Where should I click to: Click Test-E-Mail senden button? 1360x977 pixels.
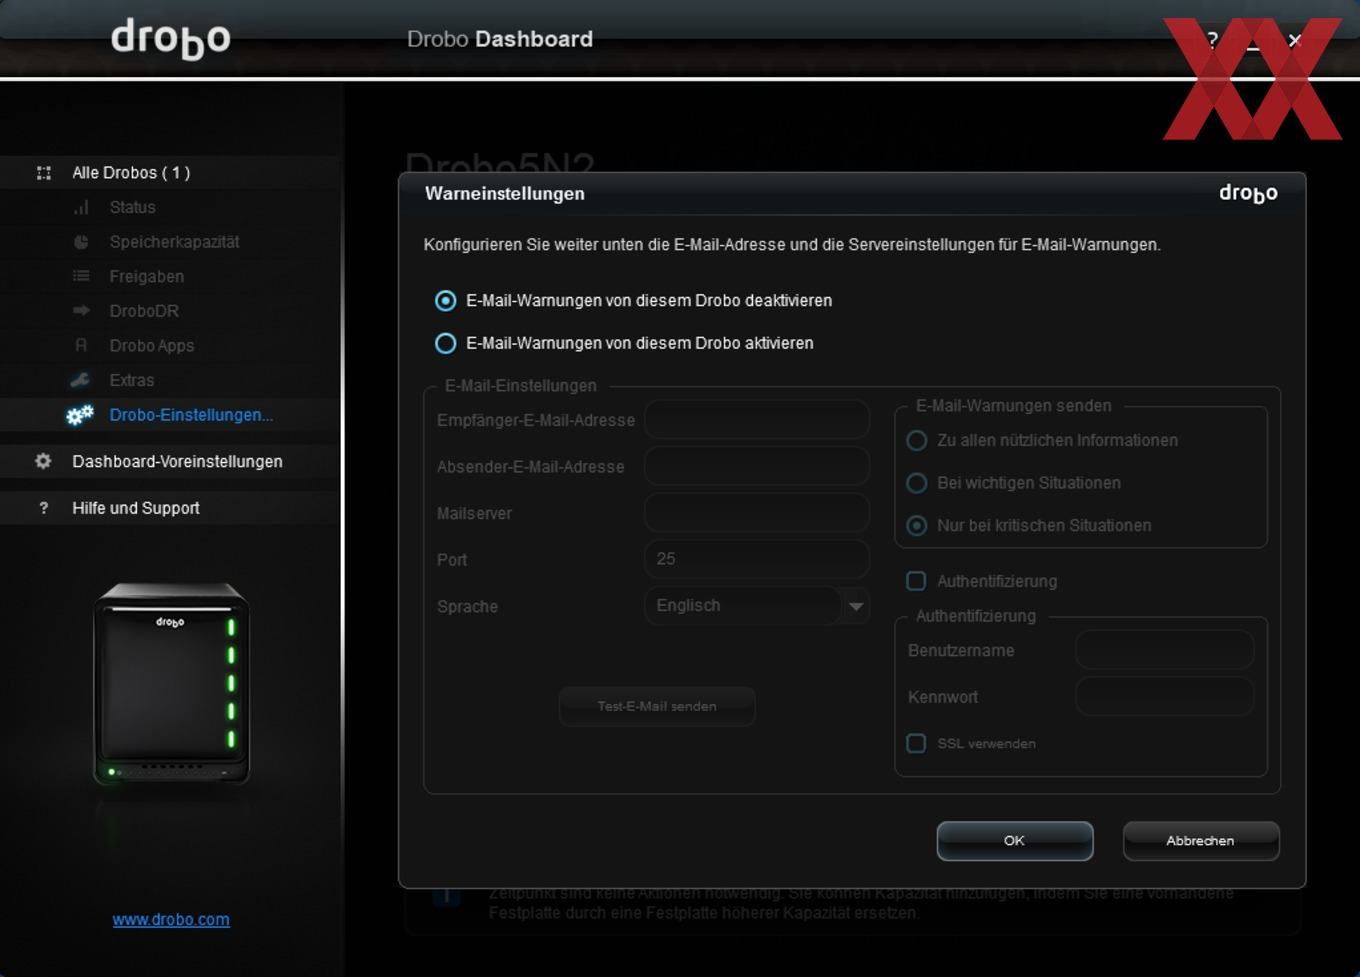657,706
